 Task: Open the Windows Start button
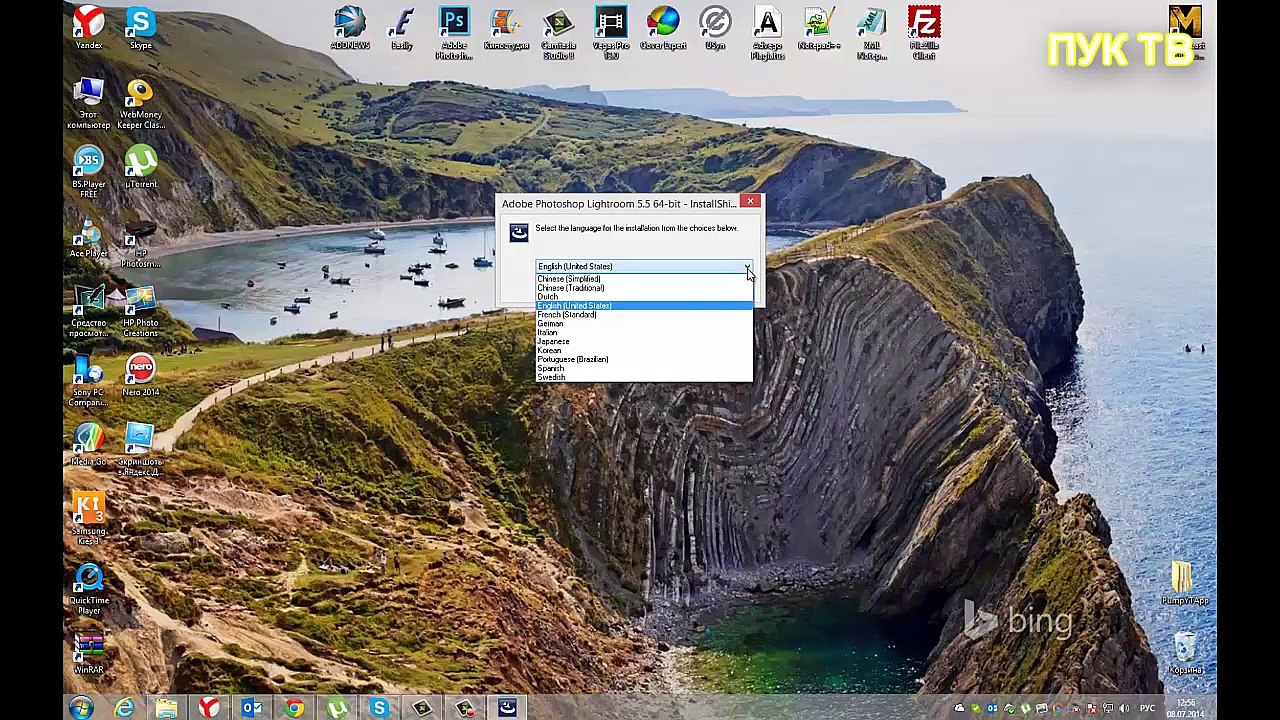(81, 708)
